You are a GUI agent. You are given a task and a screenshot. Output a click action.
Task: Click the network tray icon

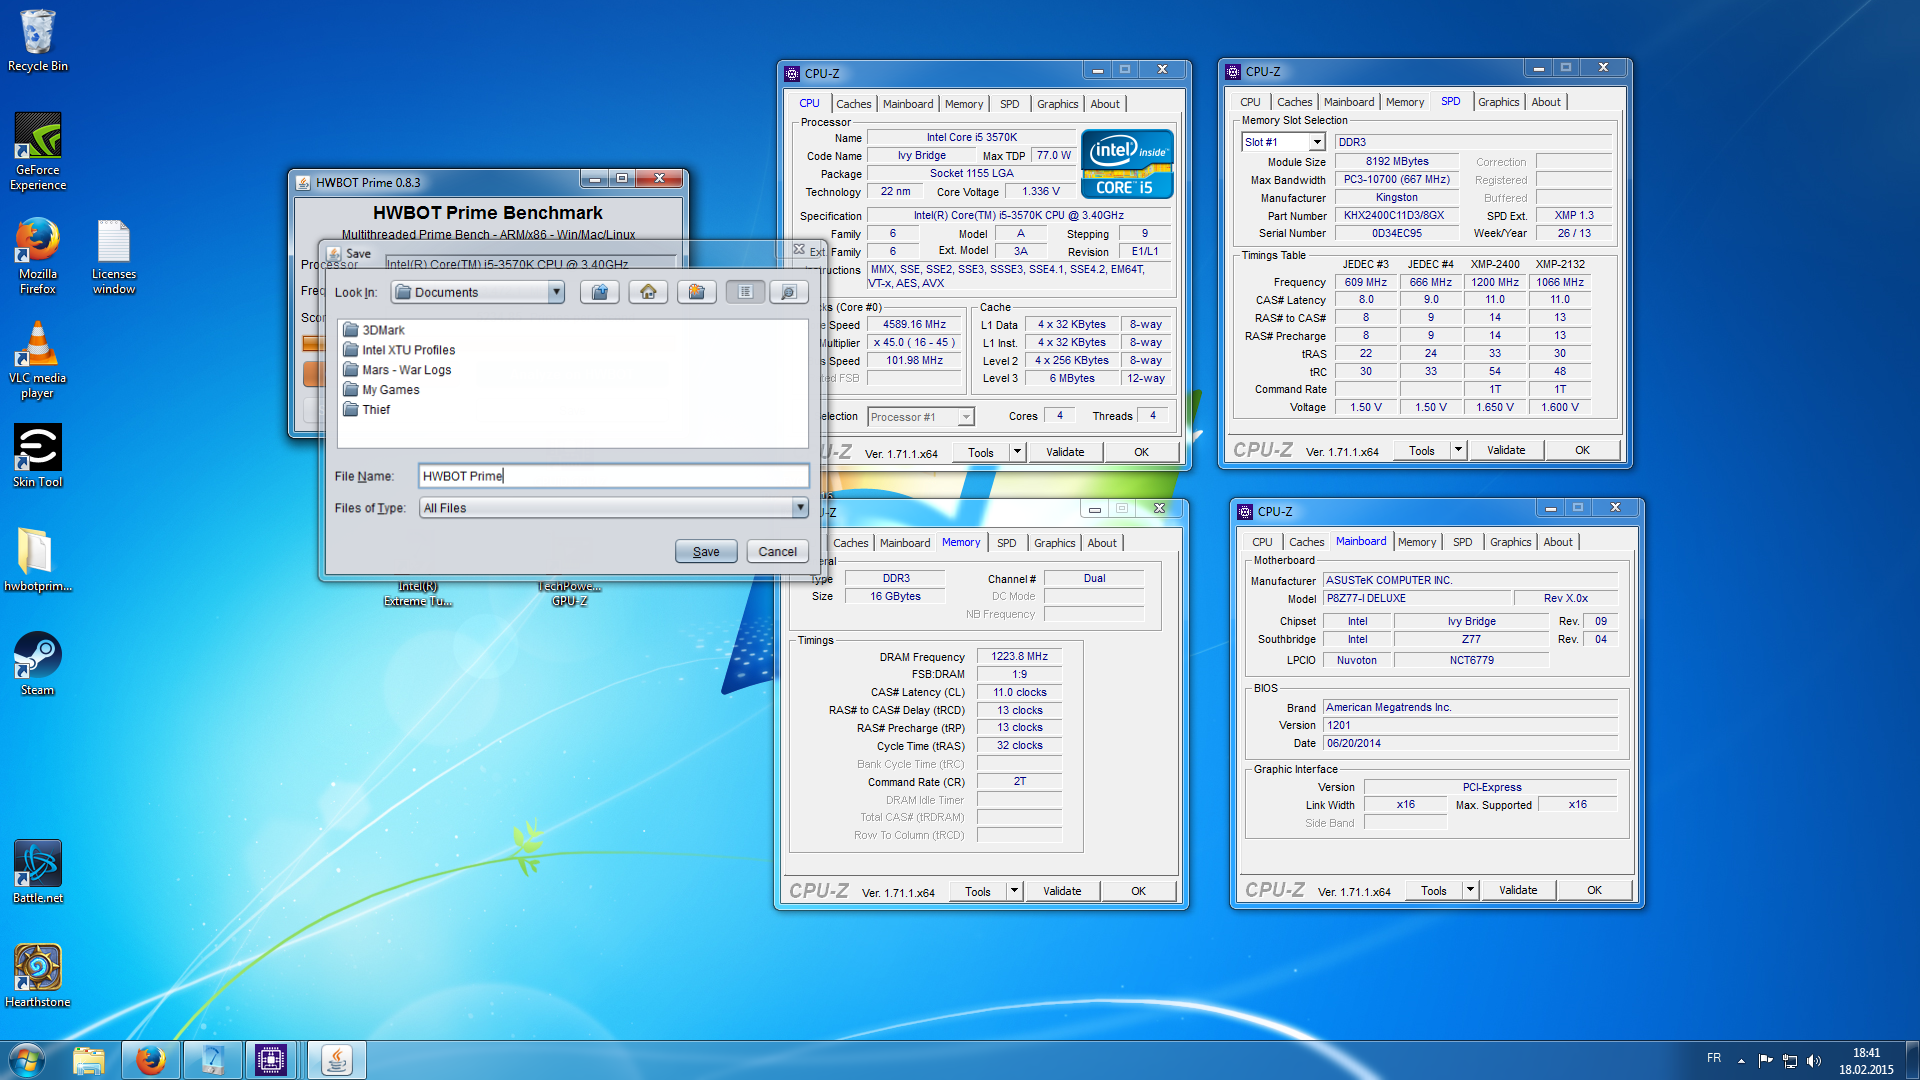coord(1790,1060)
